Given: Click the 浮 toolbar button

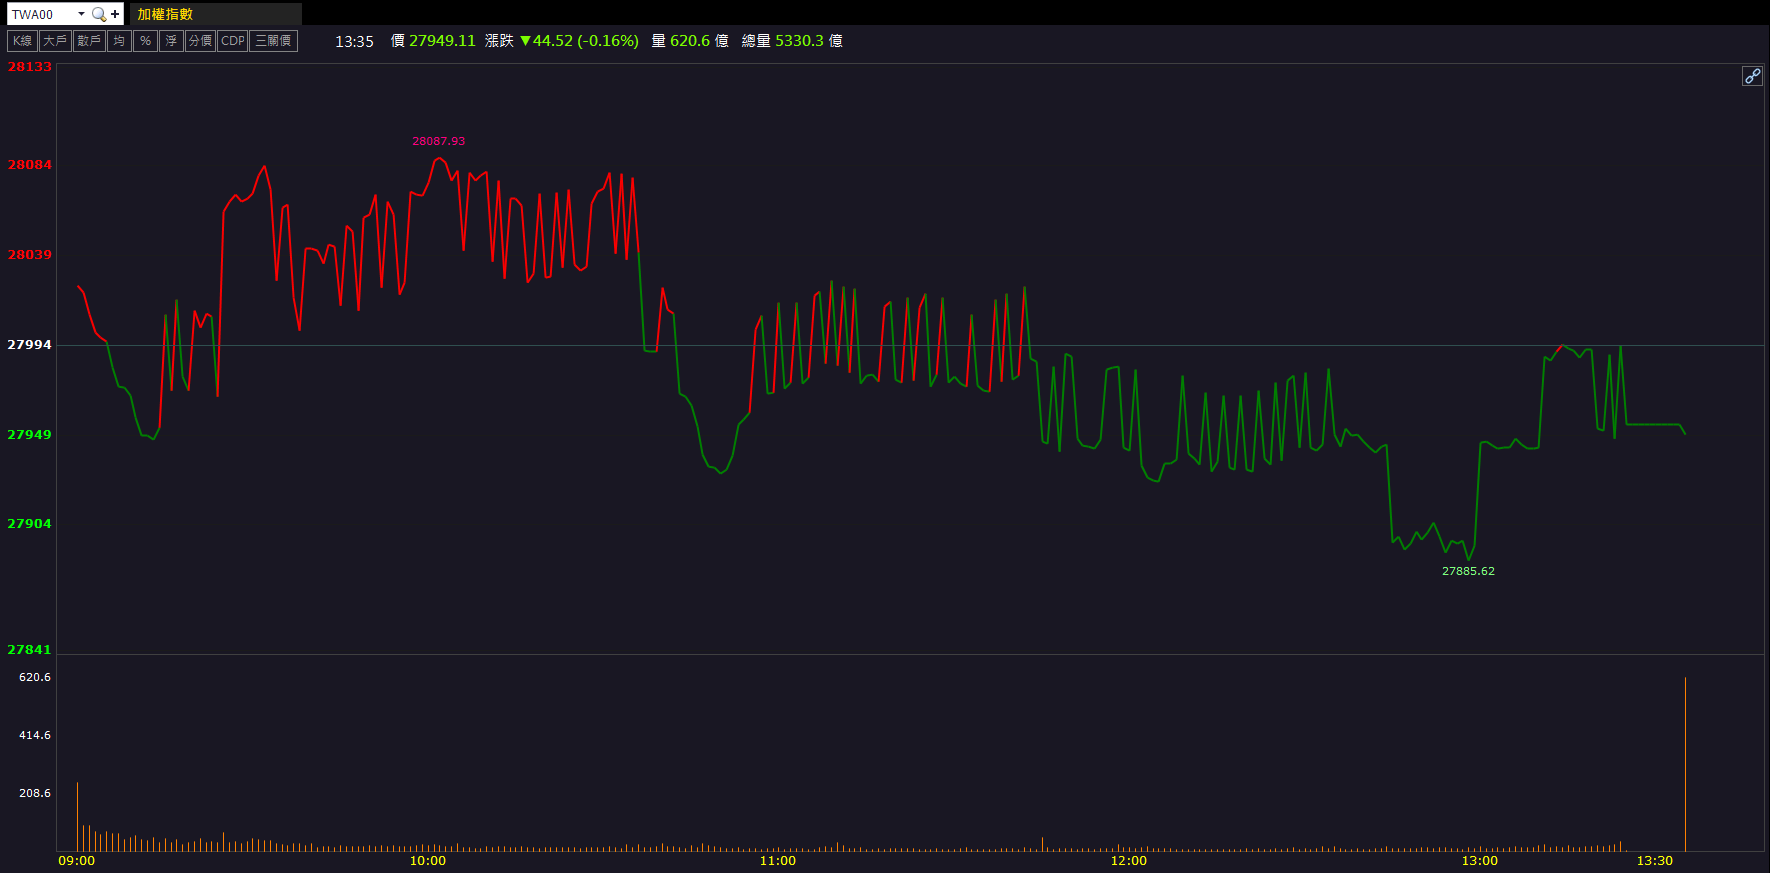Looking at the screenshot, I should [x=171, y=41].
